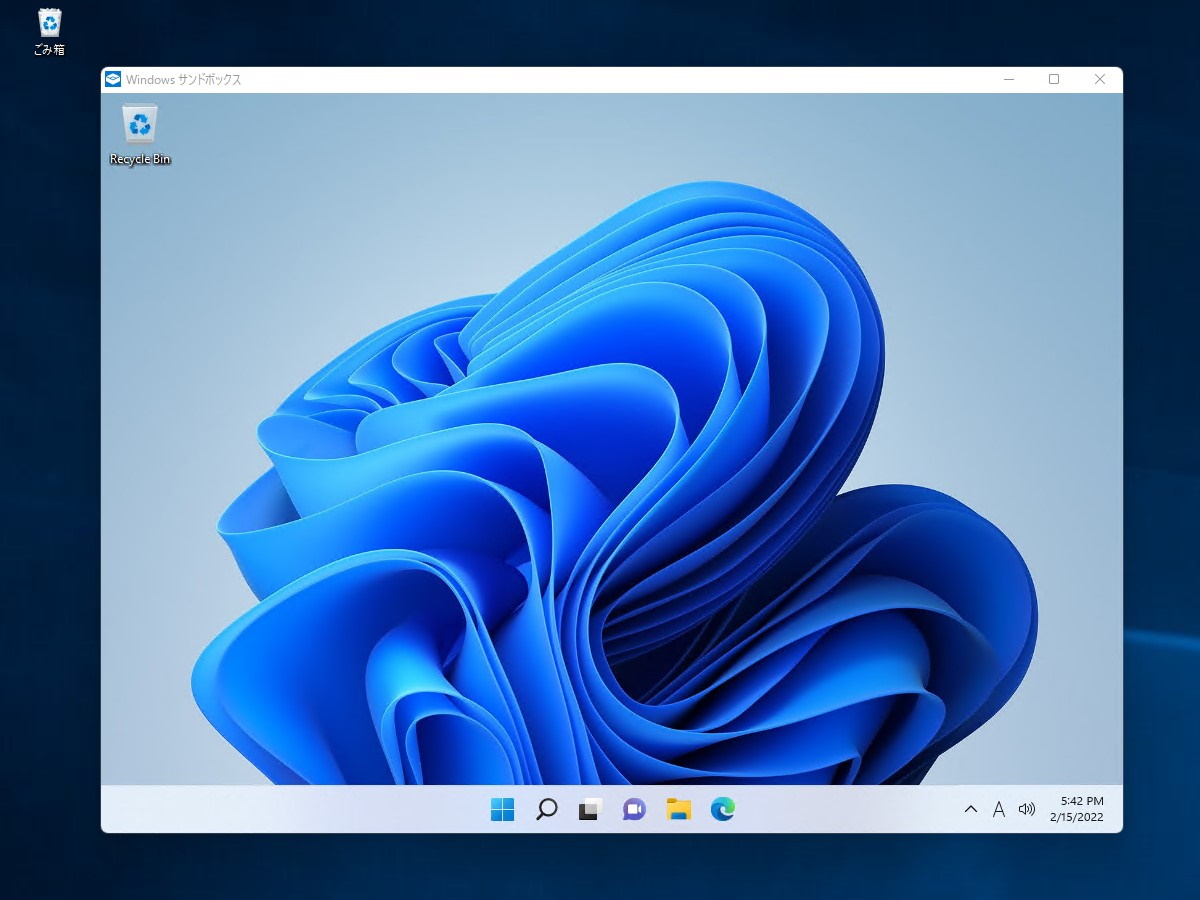Expand hidden system tray icons

pyautogui.click(x=971, y=810)
